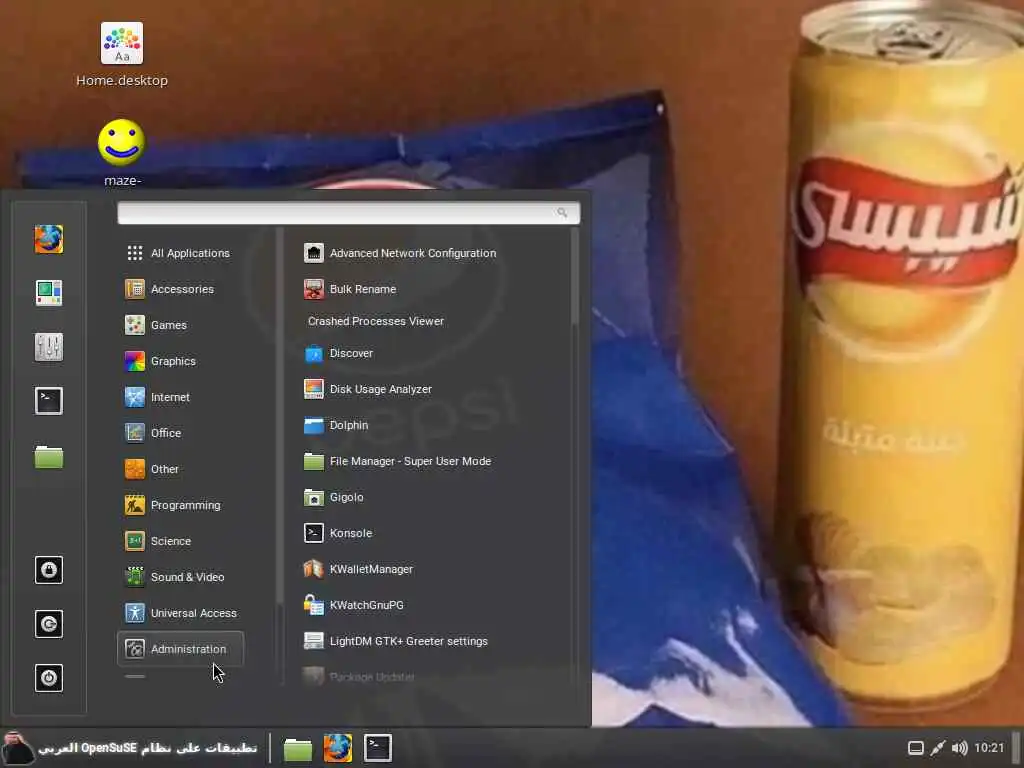The width and height of the screenshot is (1024, 768).
Task: Open system settings mixer icon in favorites
Action: tap(49, 347)
